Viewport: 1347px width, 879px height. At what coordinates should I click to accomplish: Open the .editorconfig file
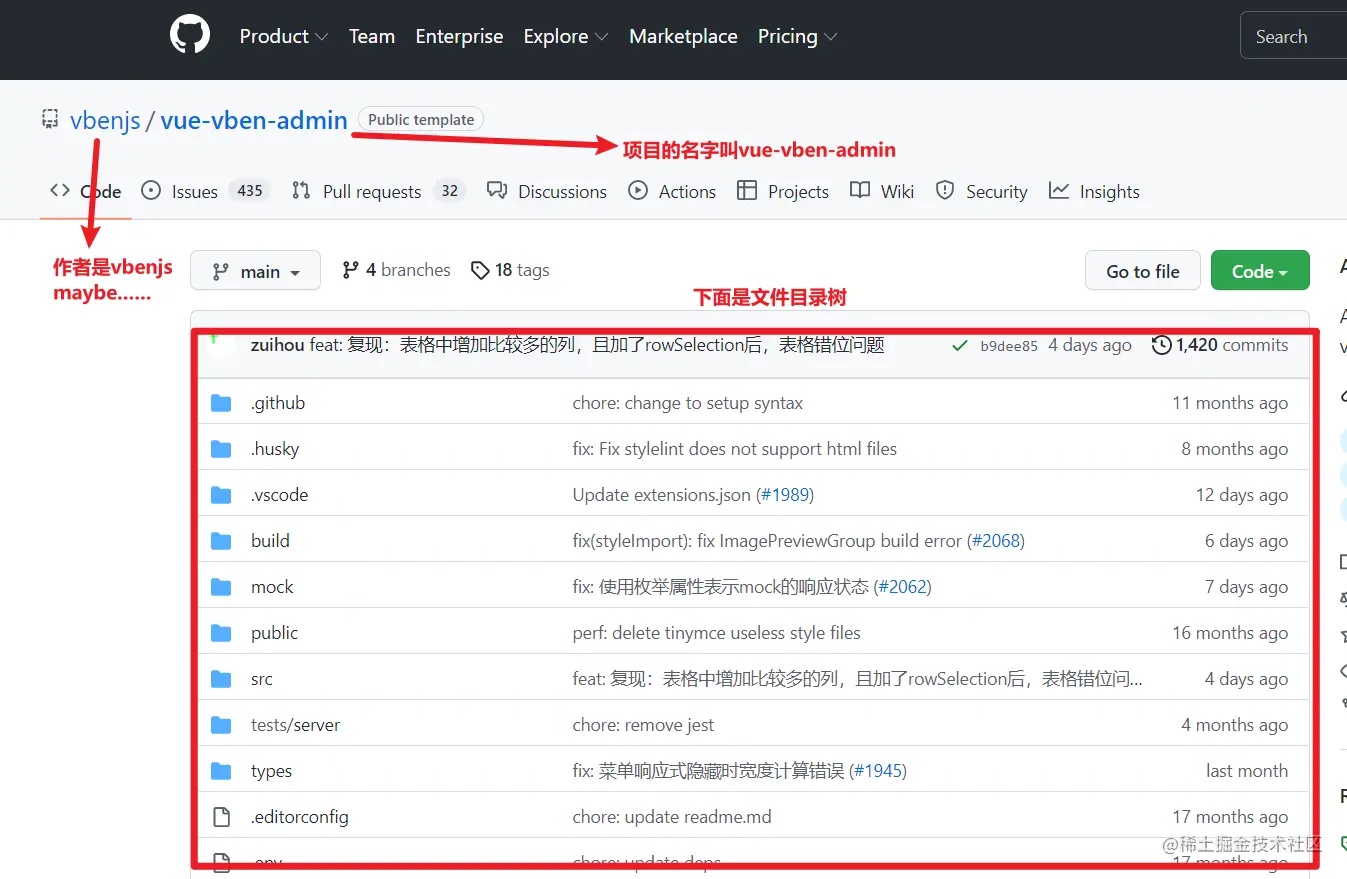[x=300, y=817]
